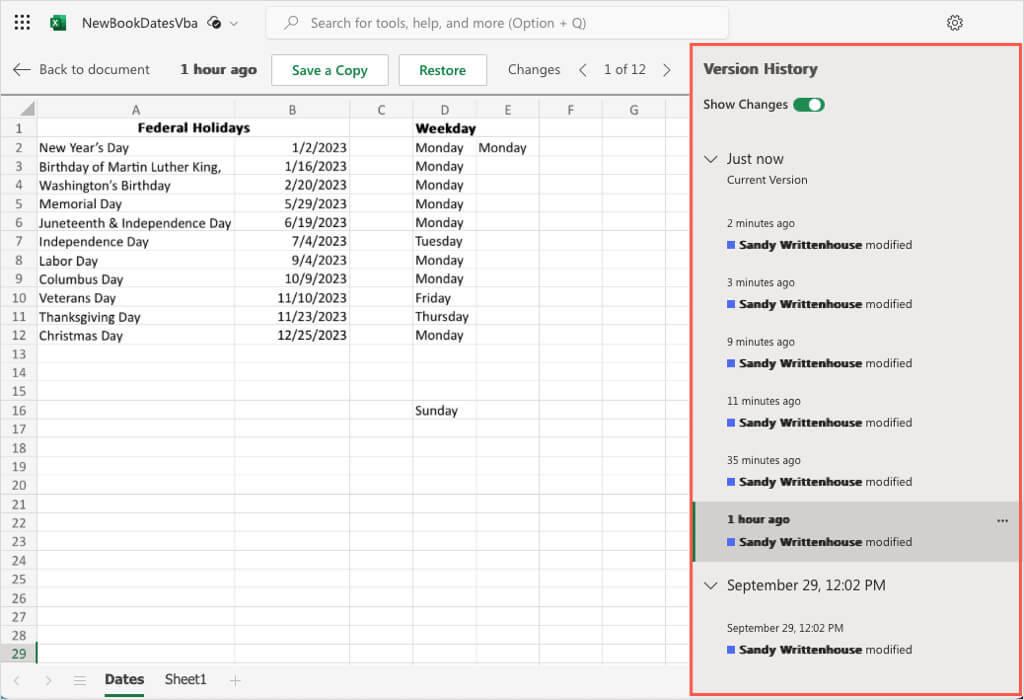Add a new sheet with plus icon
Image resolution: width=1024 pixels, height=700 pixels.
[x=235, y=680]
